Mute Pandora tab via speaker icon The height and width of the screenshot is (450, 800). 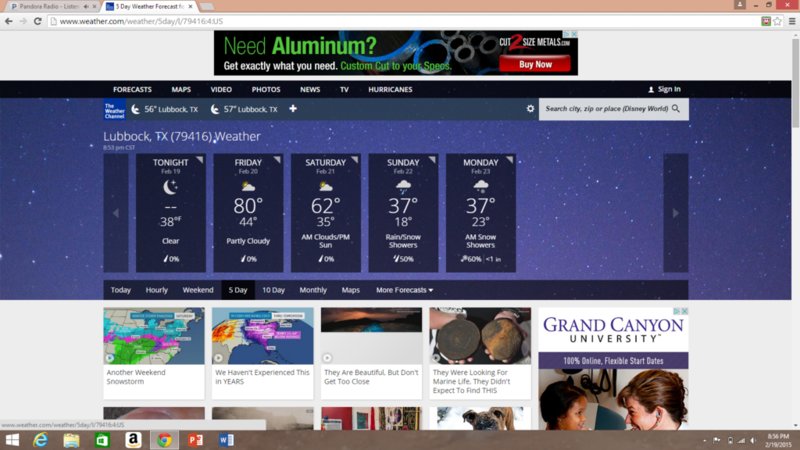[86, 7]
